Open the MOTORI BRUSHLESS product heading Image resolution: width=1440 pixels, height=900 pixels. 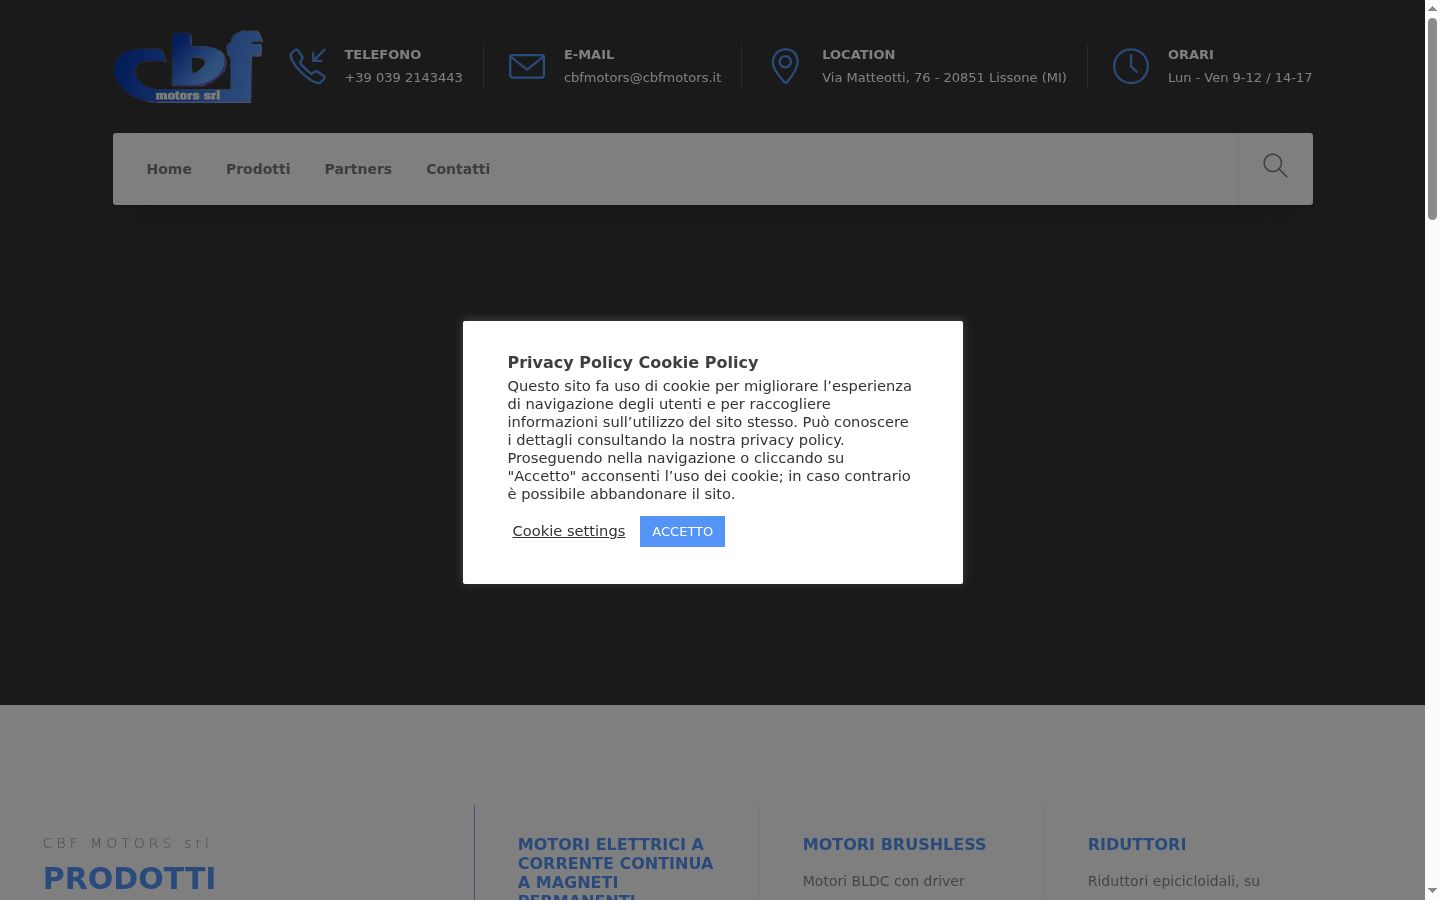point(894,844)
